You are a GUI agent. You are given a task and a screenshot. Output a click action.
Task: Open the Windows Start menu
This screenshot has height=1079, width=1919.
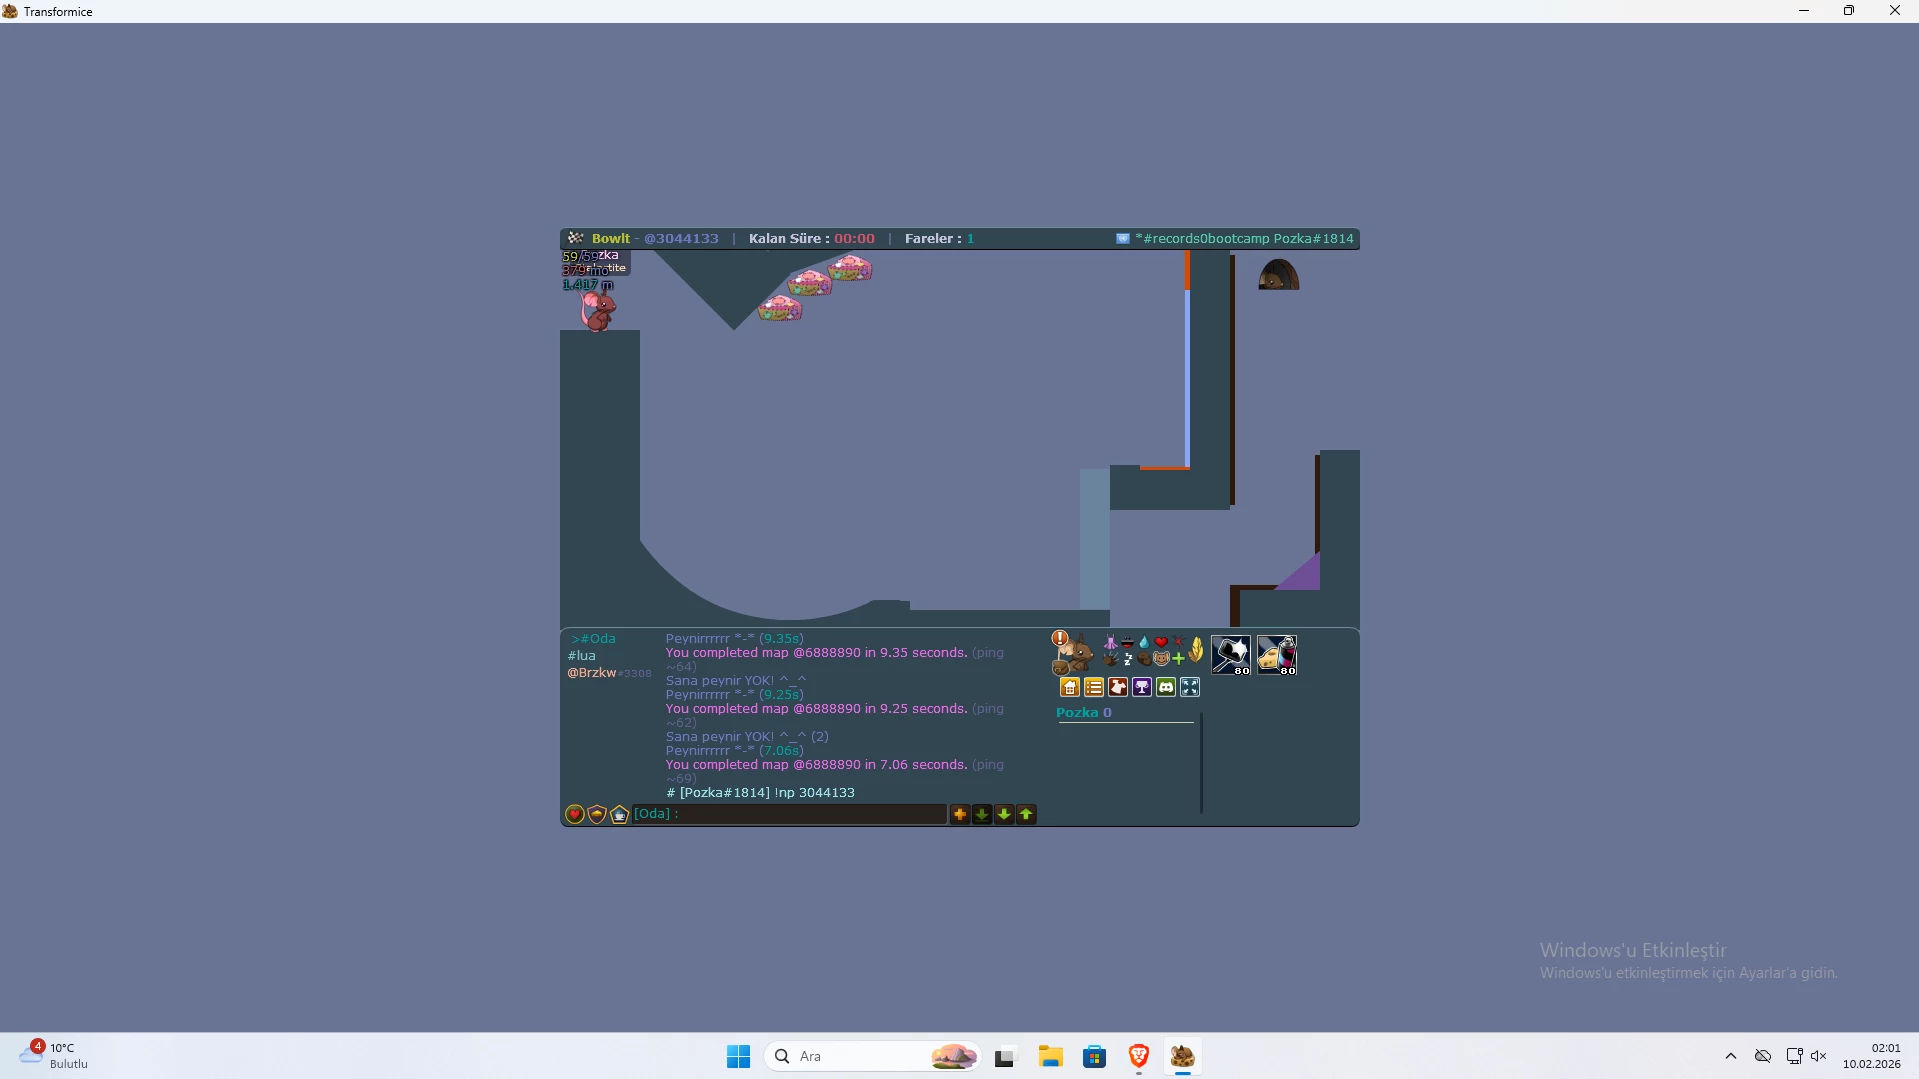(x=738, y=1057)
